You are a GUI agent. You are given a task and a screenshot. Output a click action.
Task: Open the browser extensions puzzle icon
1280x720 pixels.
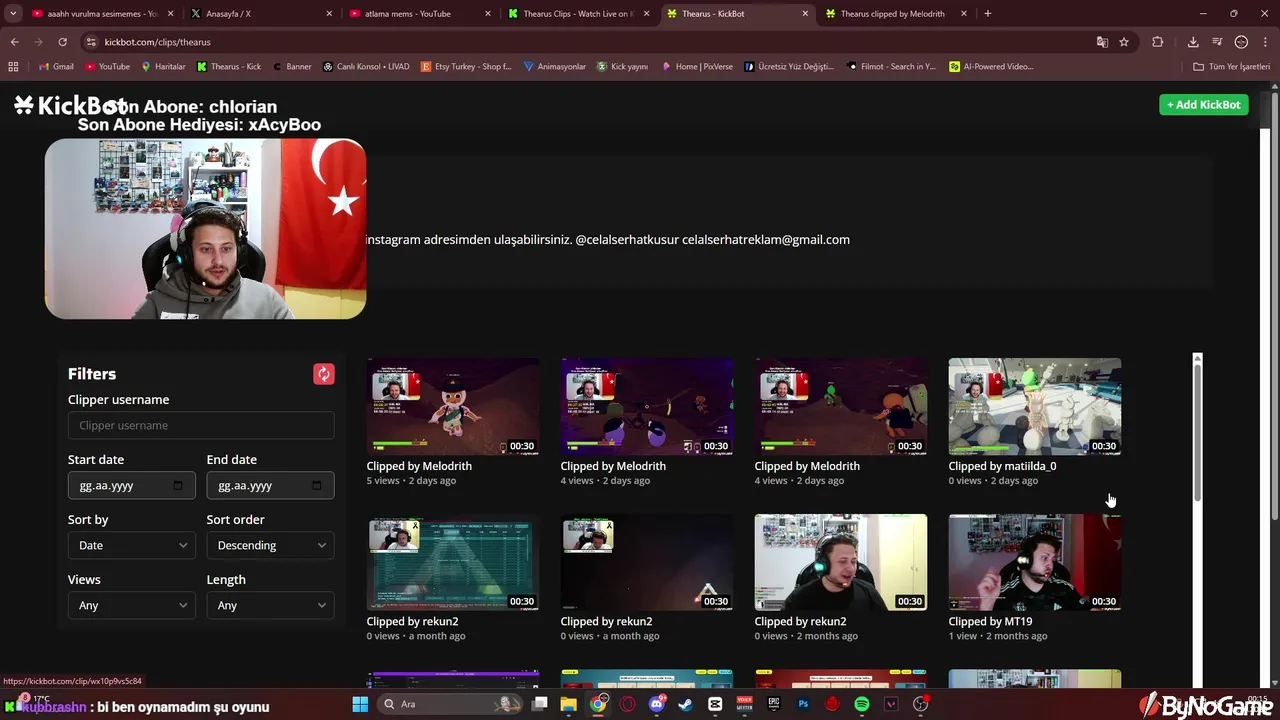(1158, 42)
